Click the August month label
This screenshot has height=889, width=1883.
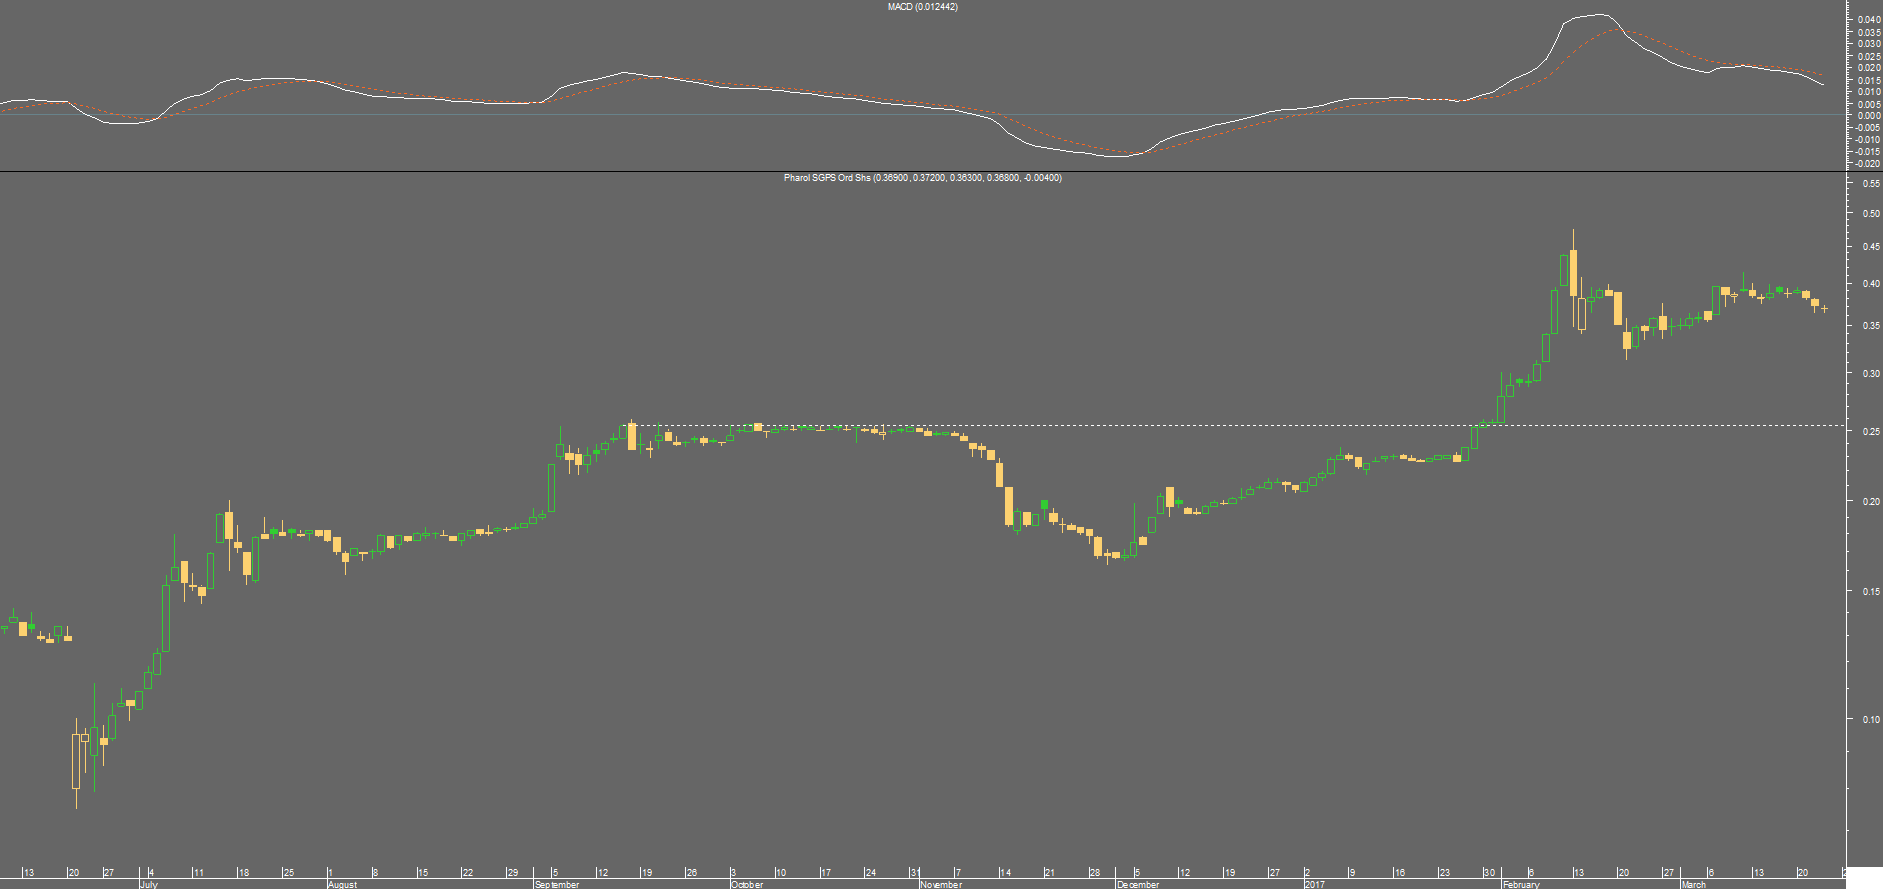(342, 884)
